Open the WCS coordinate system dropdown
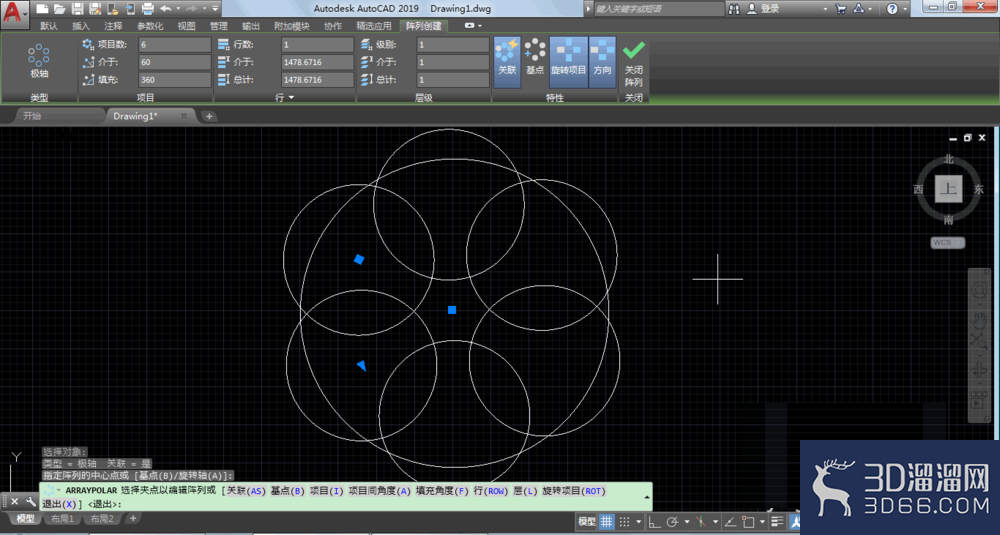This screenshot has height=535, width=1000. coord(948,242)
